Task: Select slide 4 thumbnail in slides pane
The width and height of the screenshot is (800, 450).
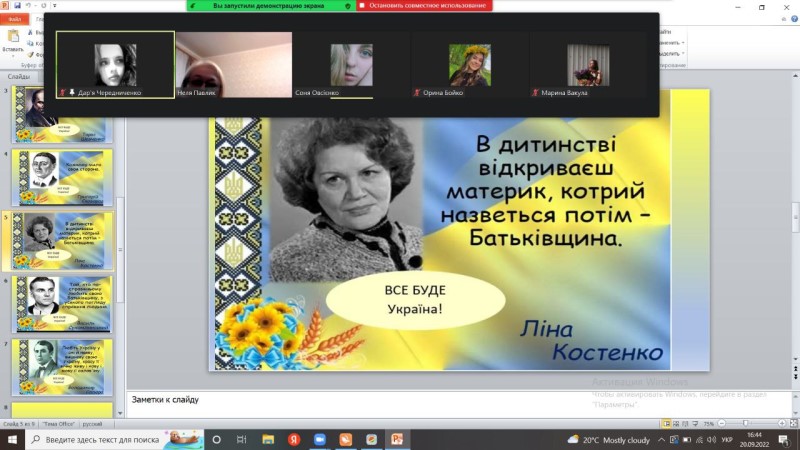Action: (62, 178)
